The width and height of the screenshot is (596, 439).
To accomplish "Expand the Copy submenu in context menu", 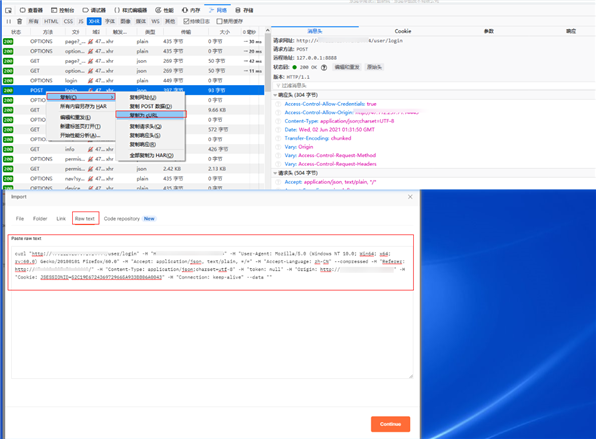I will [81, 97].
